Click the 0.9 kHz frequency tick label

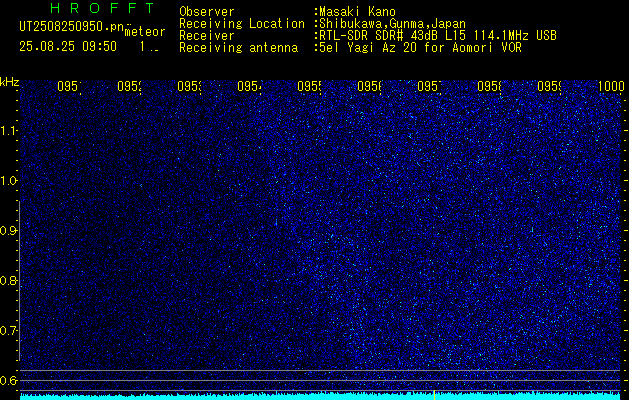pyautogui.click(x=8, y=231)
